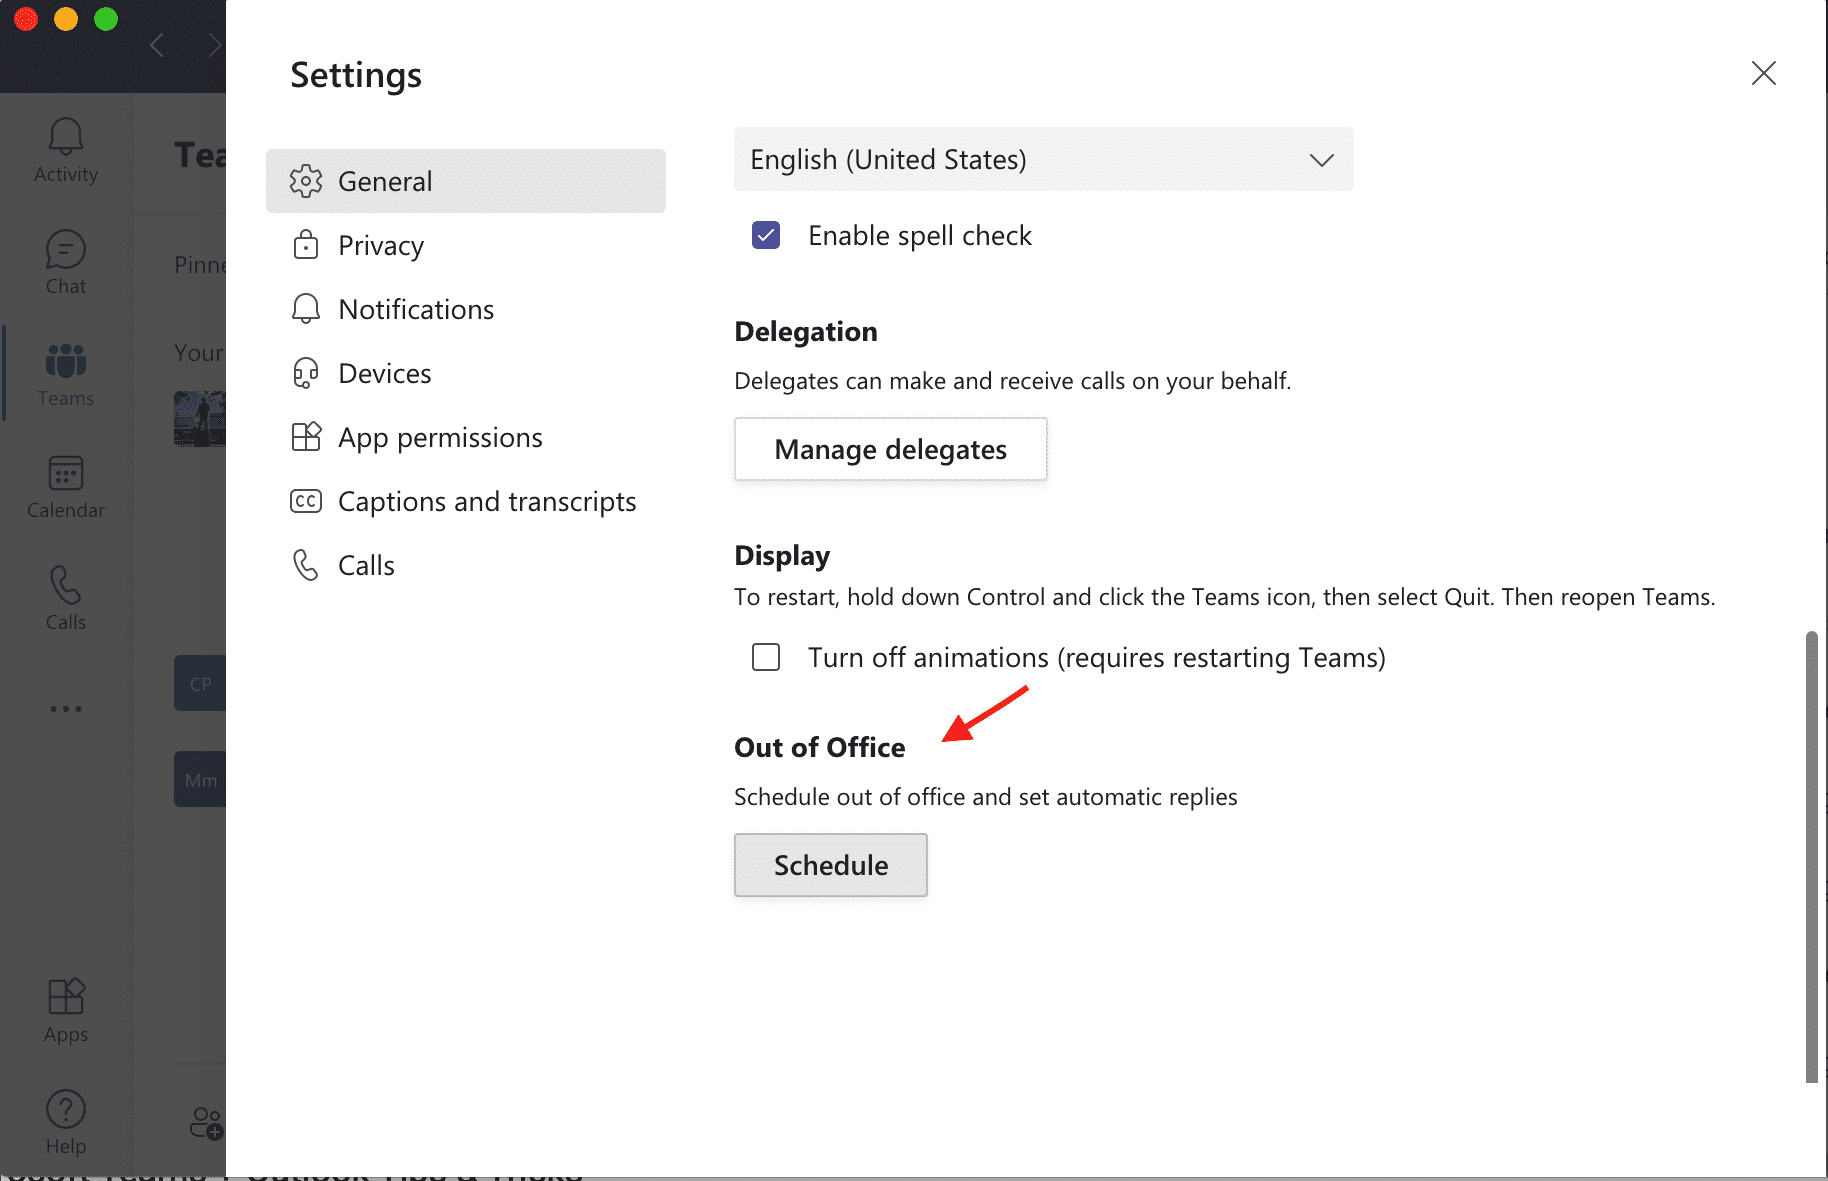The height and width of the screenshot is (1181, 1828).
Task: Select the Privacy settings tab
Action: coord(381,246)
